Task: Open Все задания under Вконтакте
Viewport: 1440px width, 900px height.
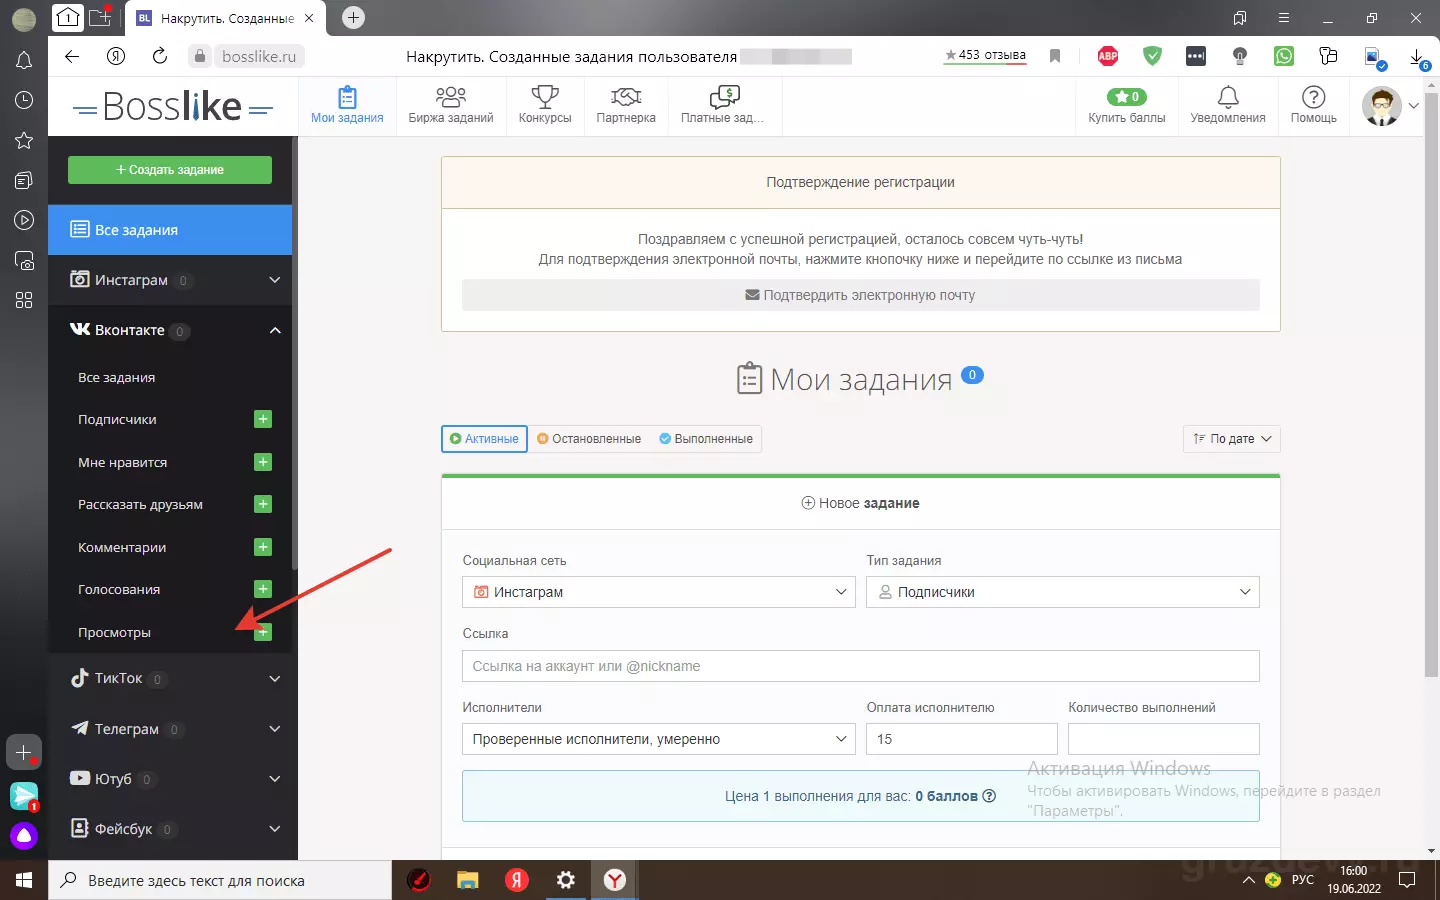Action: (116, 377)
